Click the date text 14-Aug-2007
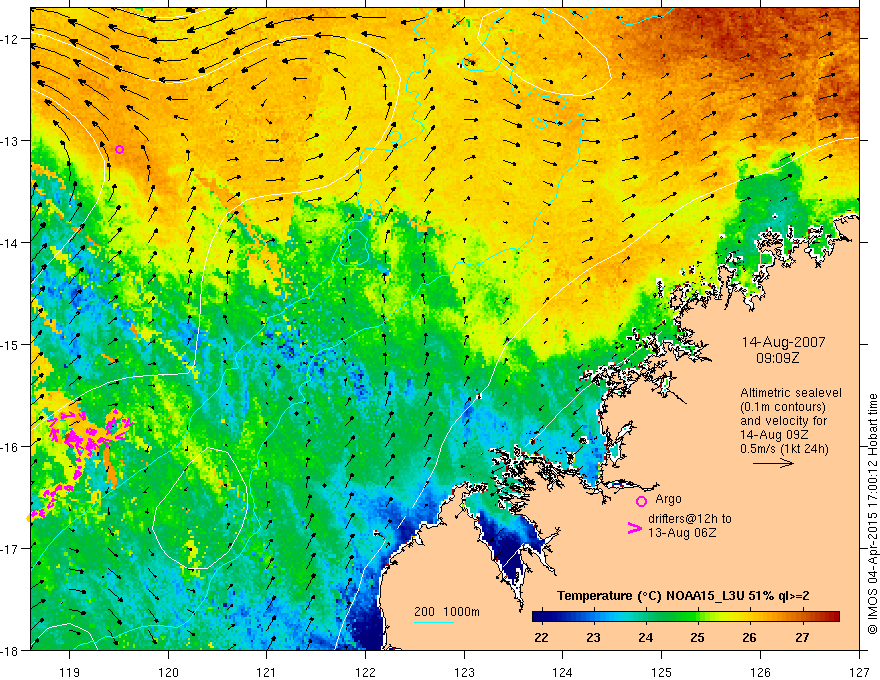The image size is (880, 680). [783, 342]
